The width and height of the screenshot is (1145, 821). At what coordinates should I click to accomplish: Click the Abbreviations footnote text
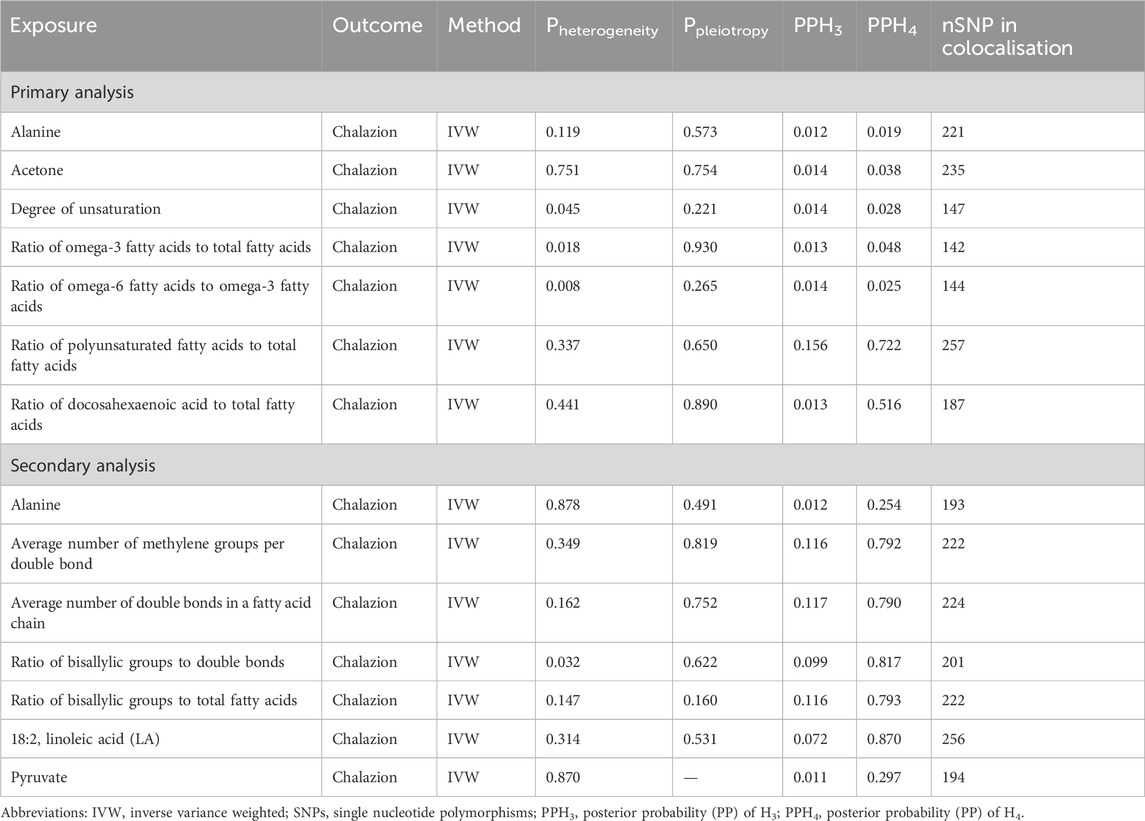pyautogui.click(x=513, y=812)
